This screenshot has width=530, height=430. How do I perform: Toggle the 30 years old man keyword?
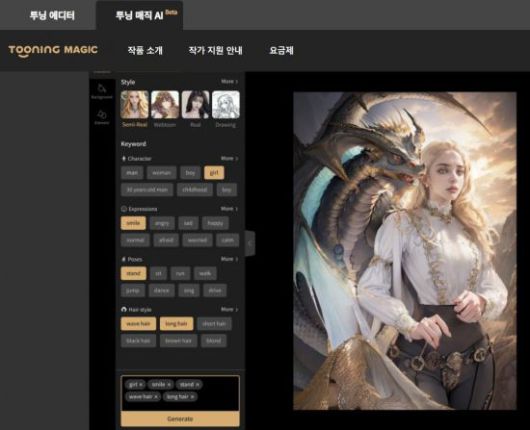click(147, 190)
